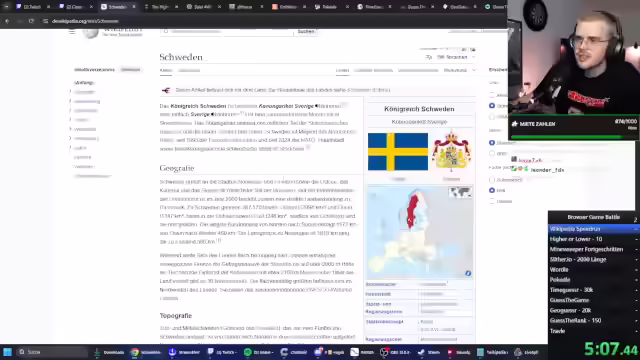Play the audio icon after bold Sverige
The height and width of the screenshot is (360, 640).
pyautogui.click(x=212, y=114)
